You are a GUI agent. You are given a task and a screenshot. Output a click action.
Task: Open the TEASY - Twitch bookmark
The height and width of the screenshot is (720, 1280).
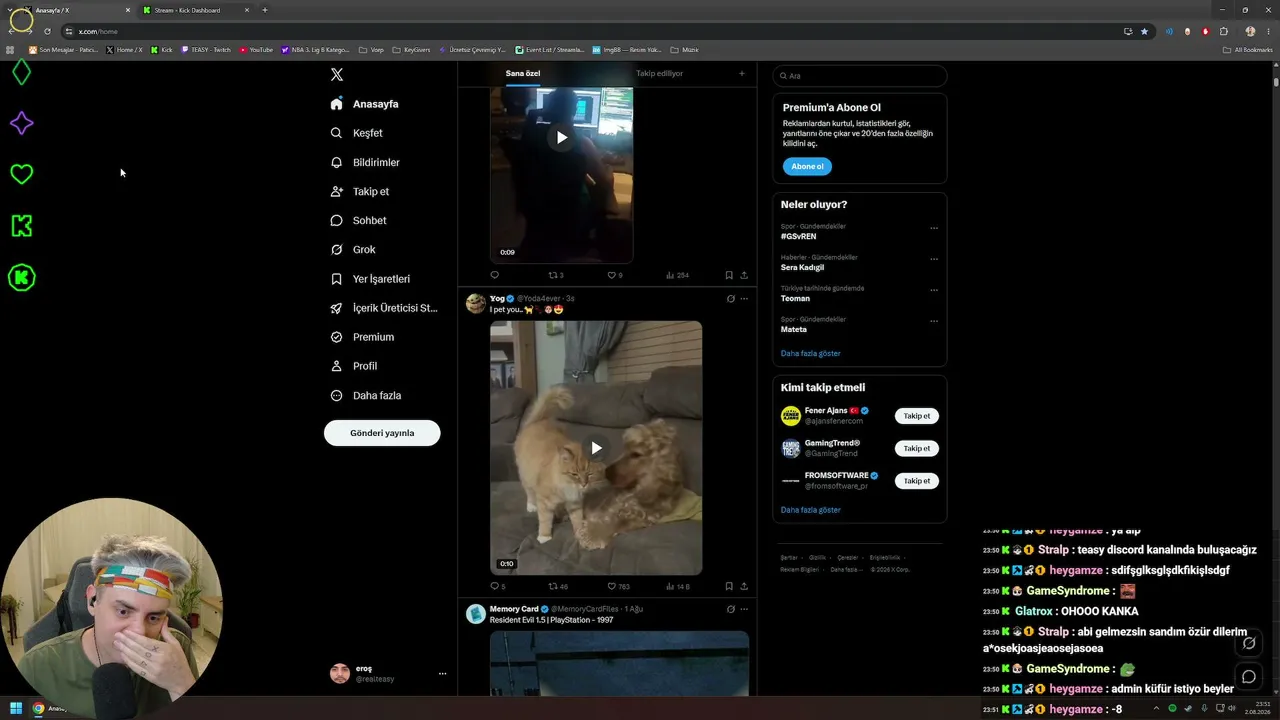[206, 49]
